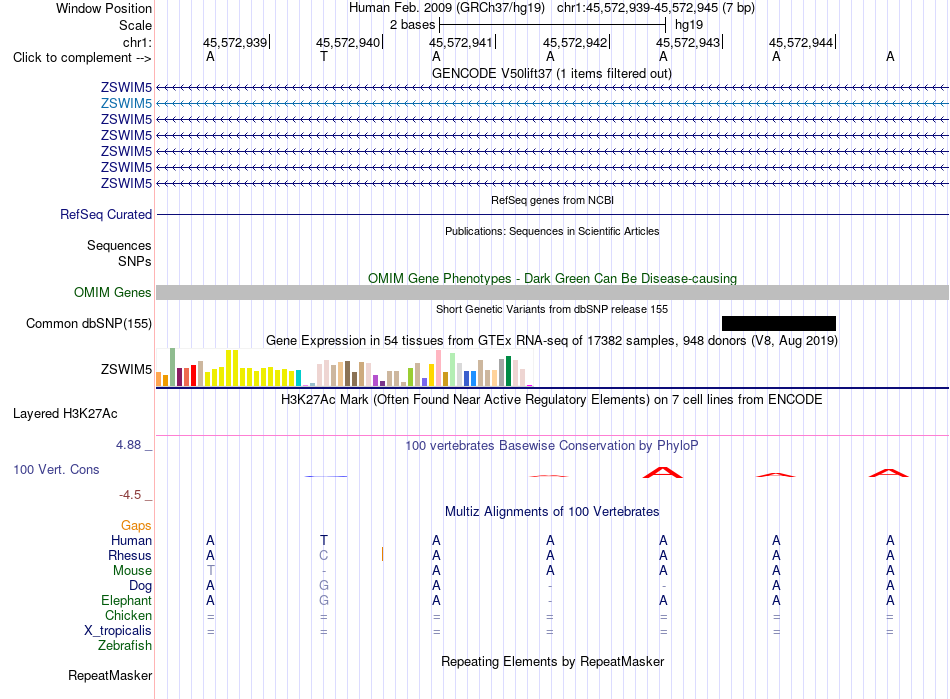Click the 2 bases scale bar
Viewport: 950px width, 699px height.
[x=553, y=25]
